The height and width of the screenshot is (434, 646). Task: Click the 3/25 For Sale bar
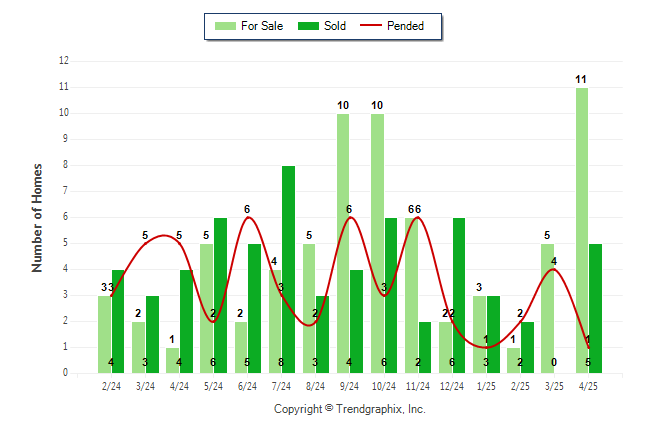coord(548,308)
